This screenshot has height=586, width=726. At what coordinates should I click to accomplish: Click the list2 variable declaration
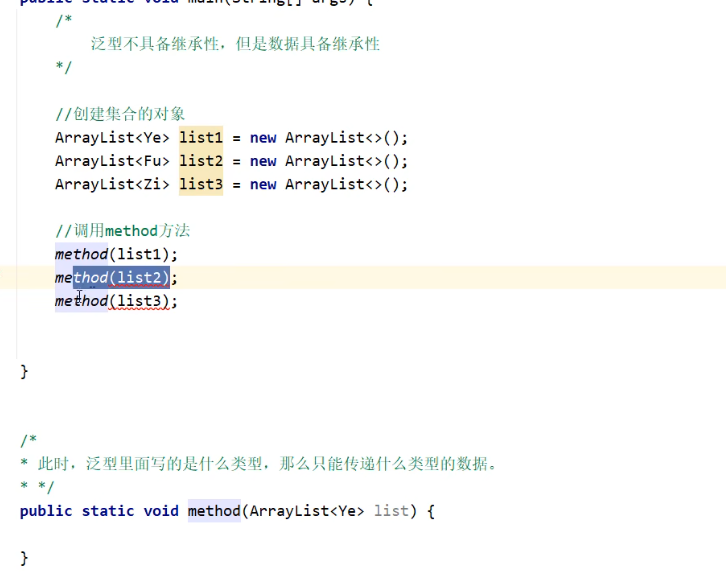(x=201, y=161)
